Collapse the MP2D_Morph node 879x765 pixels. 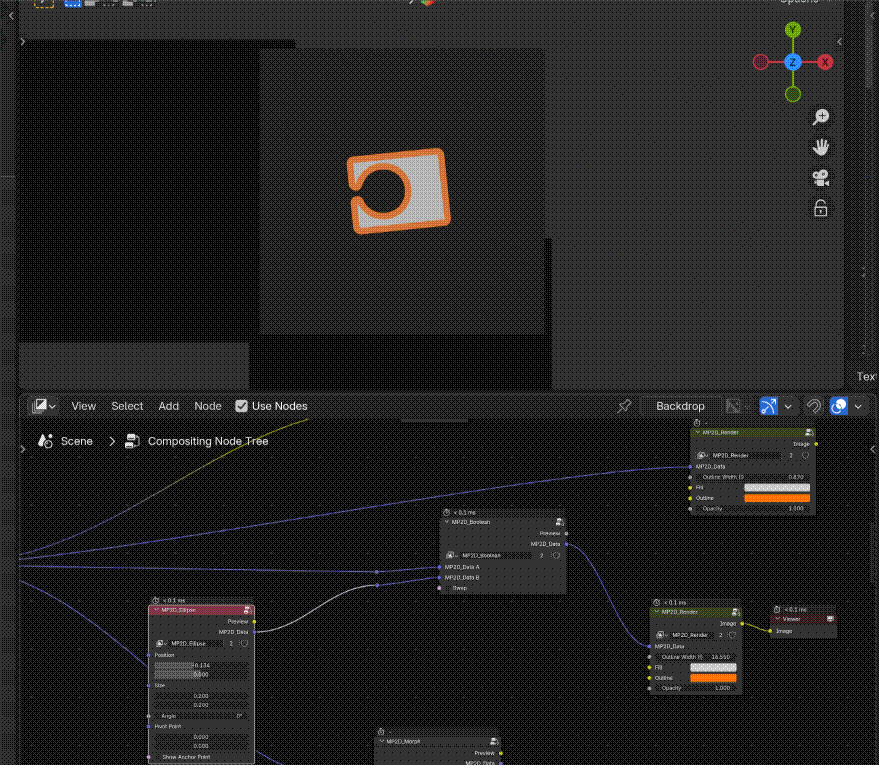coord(382,741)
